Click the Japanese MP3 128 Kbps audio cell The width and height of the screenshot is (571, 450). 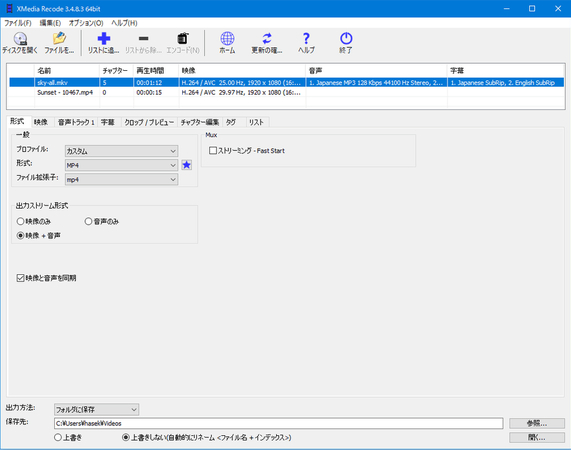pos(376,83)
